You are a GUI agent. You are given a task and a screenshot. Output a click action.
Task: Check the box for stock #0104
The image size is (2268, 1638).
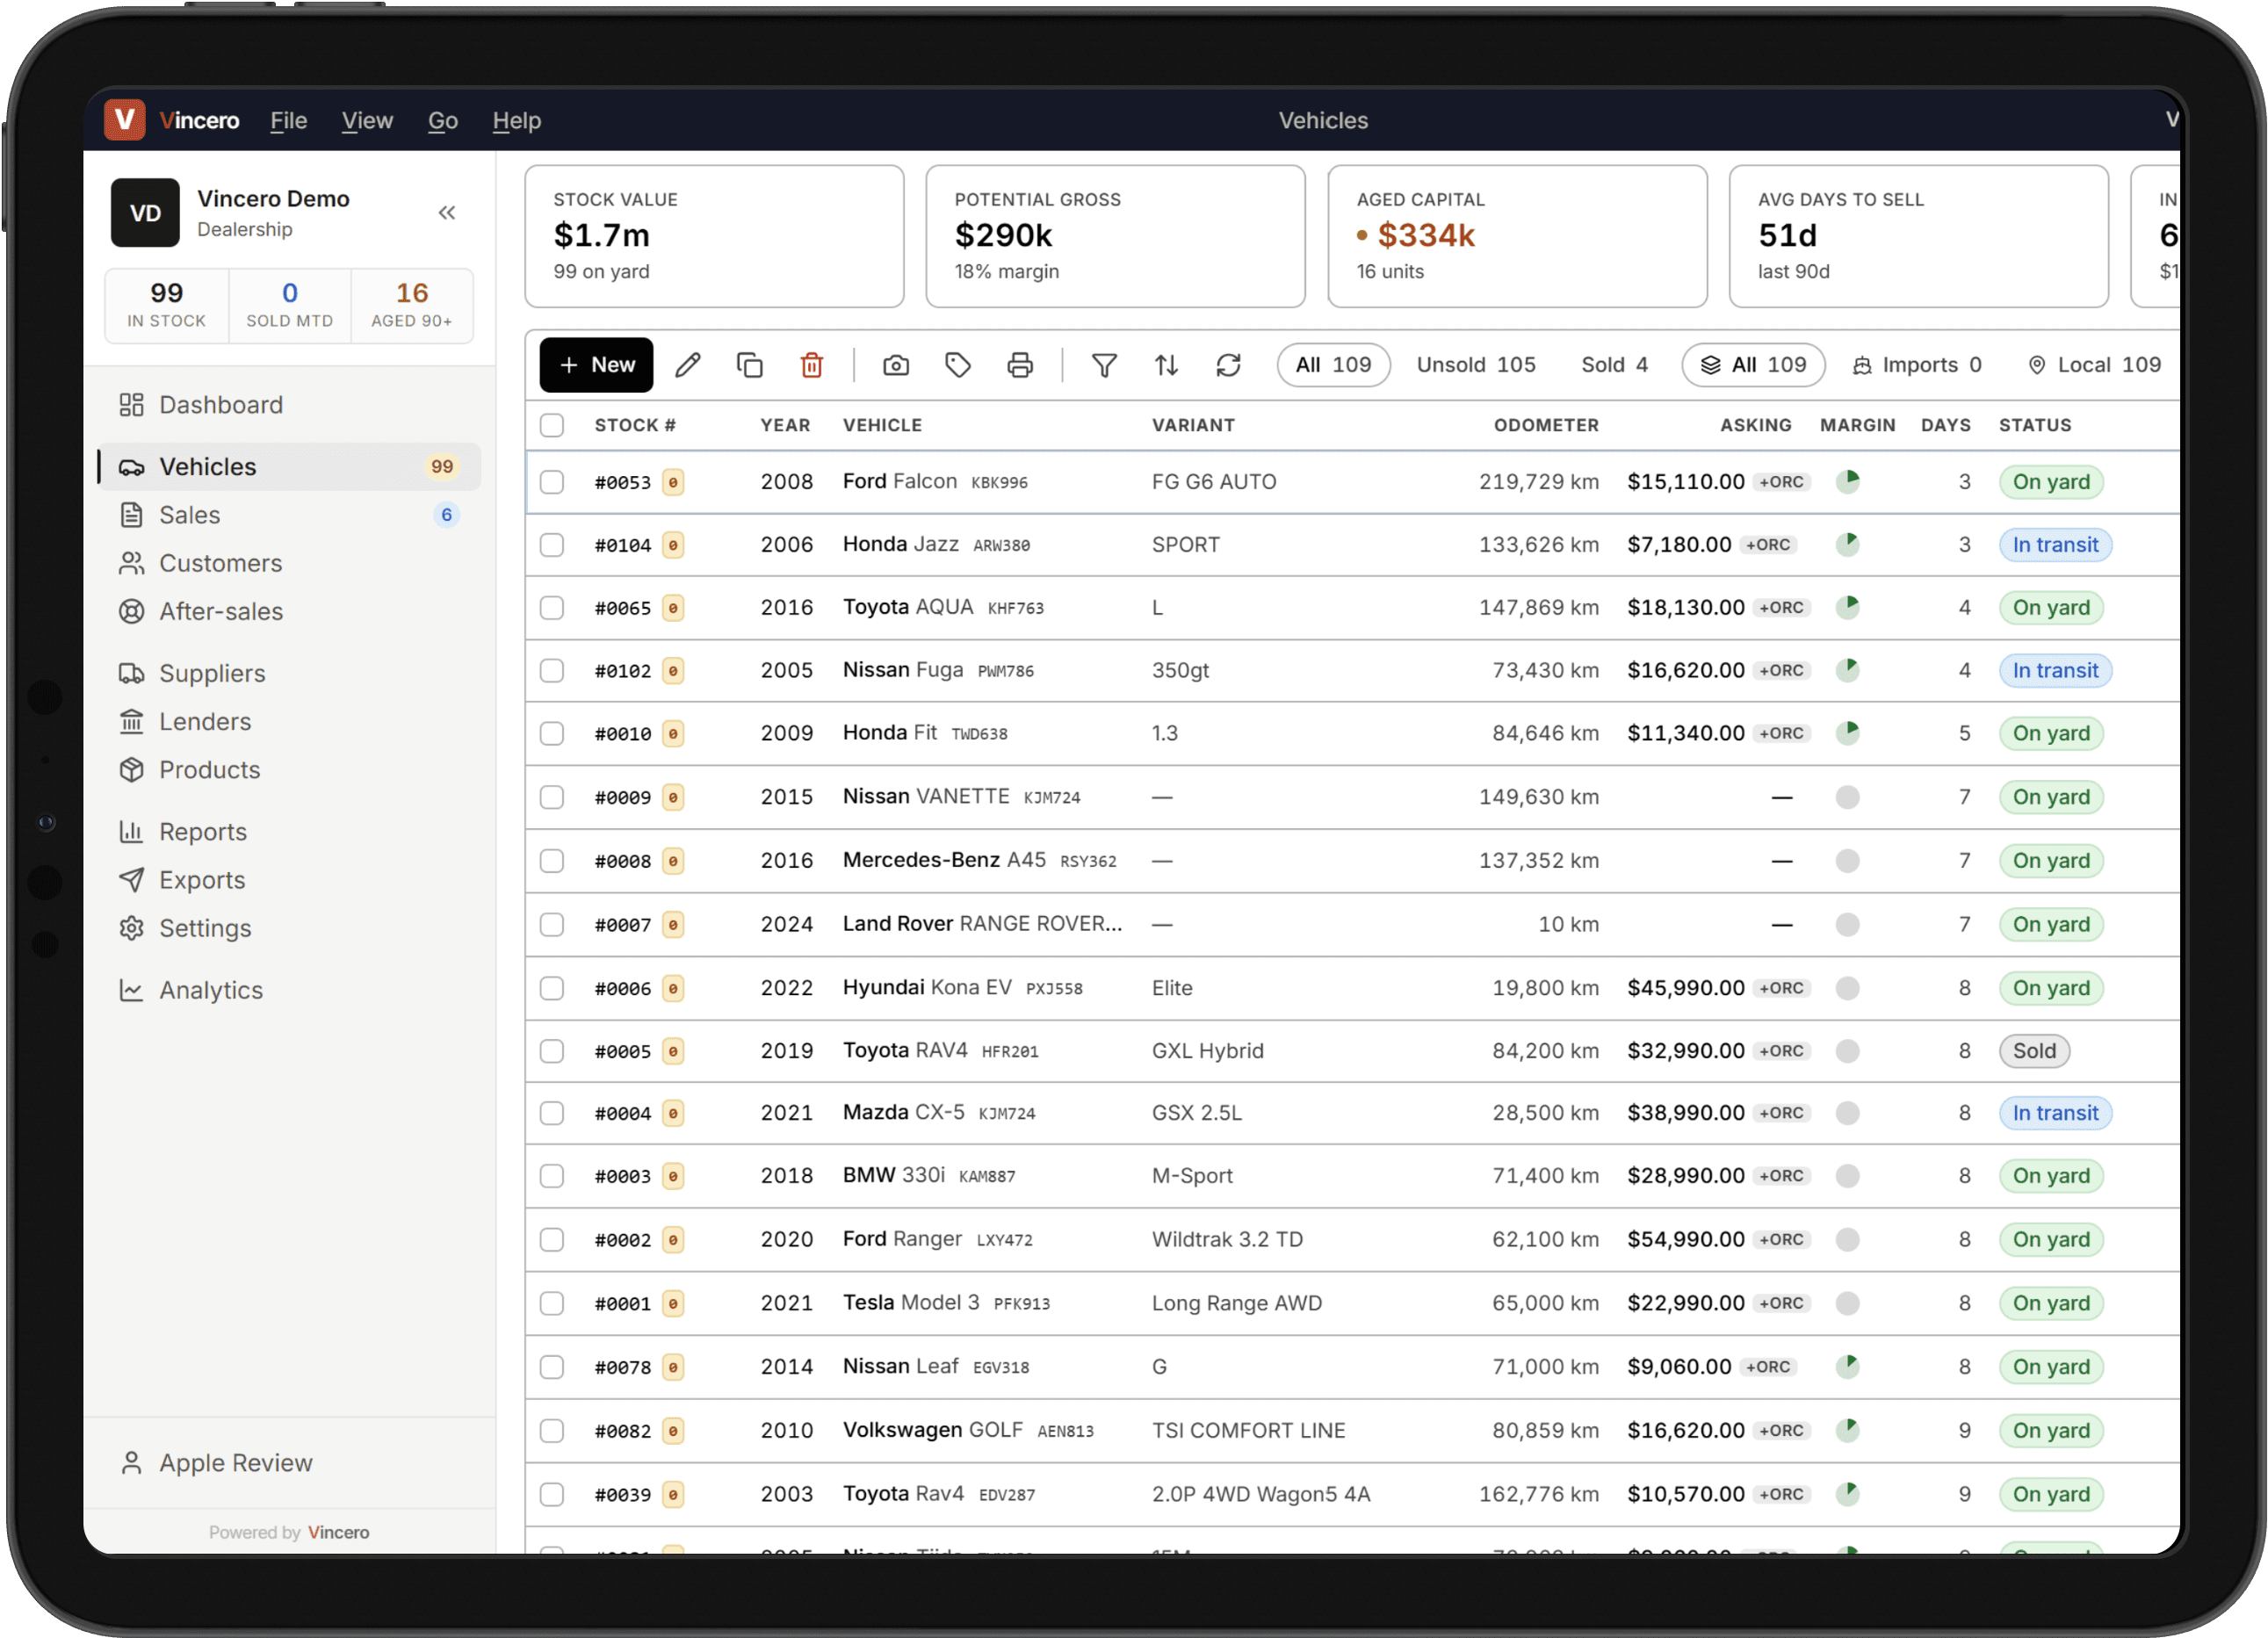(x=552, y=545)
